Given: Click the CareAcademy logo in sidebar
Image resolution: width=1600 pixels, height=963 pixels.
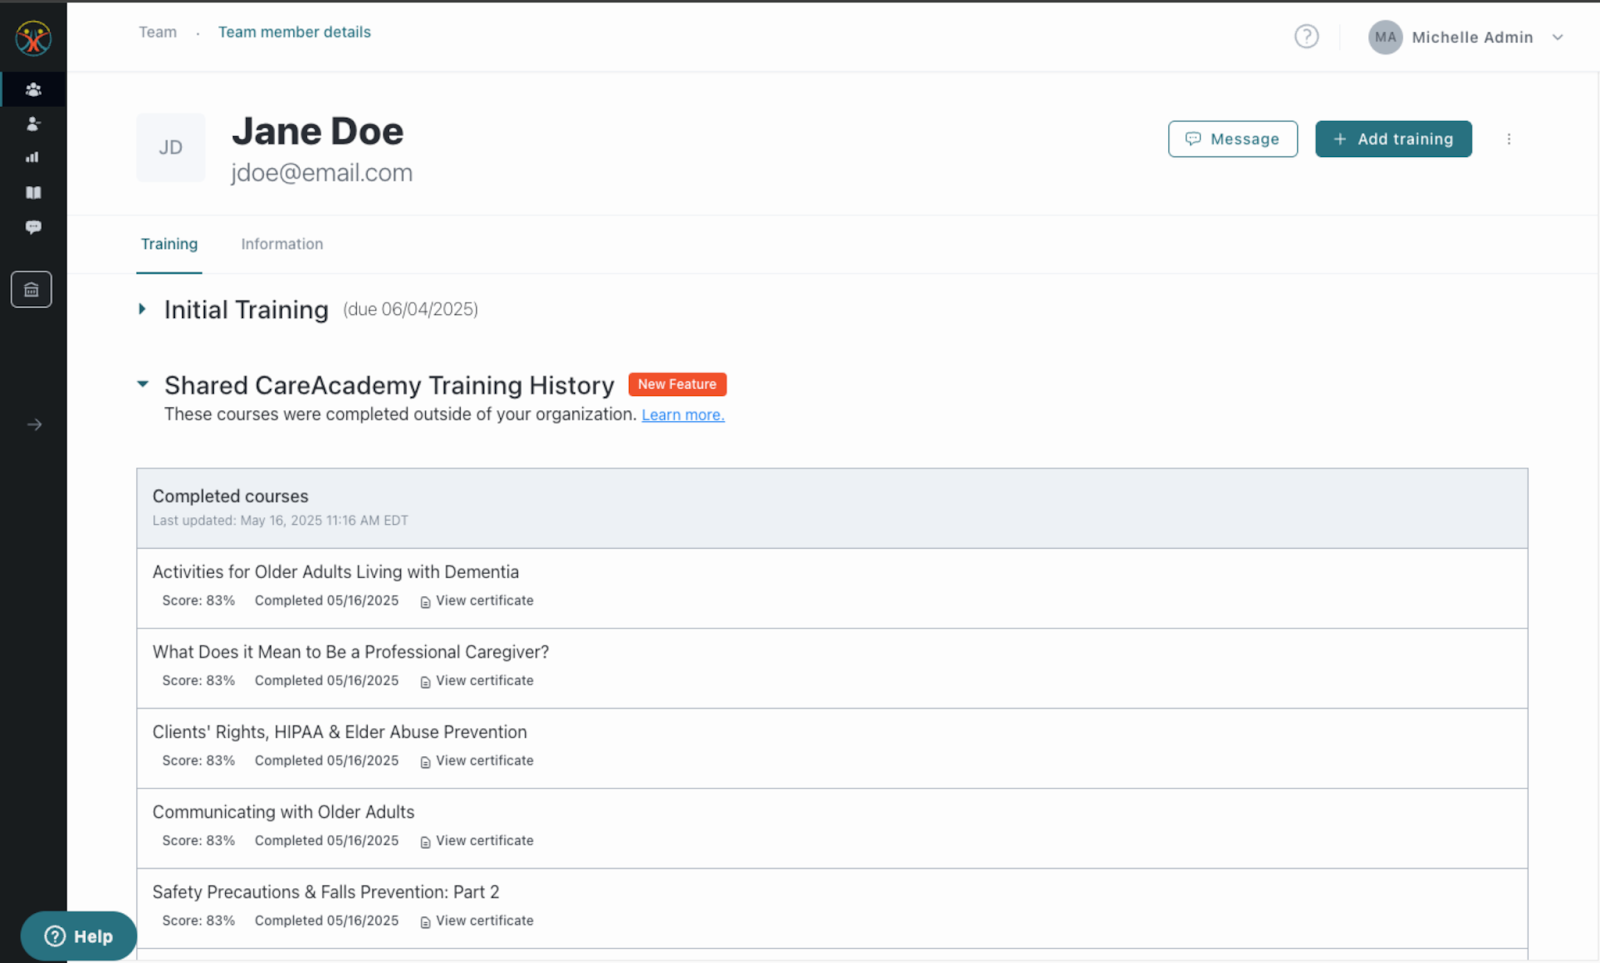Looking at the screenshot, I should tap(33, 38).
